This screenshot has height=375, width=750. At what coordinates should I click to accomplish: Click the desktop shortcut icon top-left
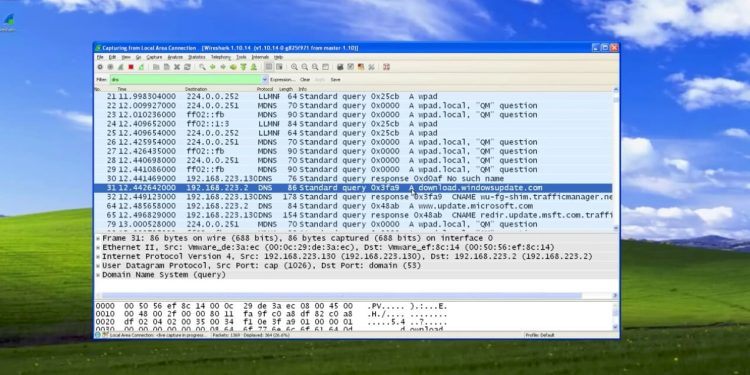click(x=8, y=22)
